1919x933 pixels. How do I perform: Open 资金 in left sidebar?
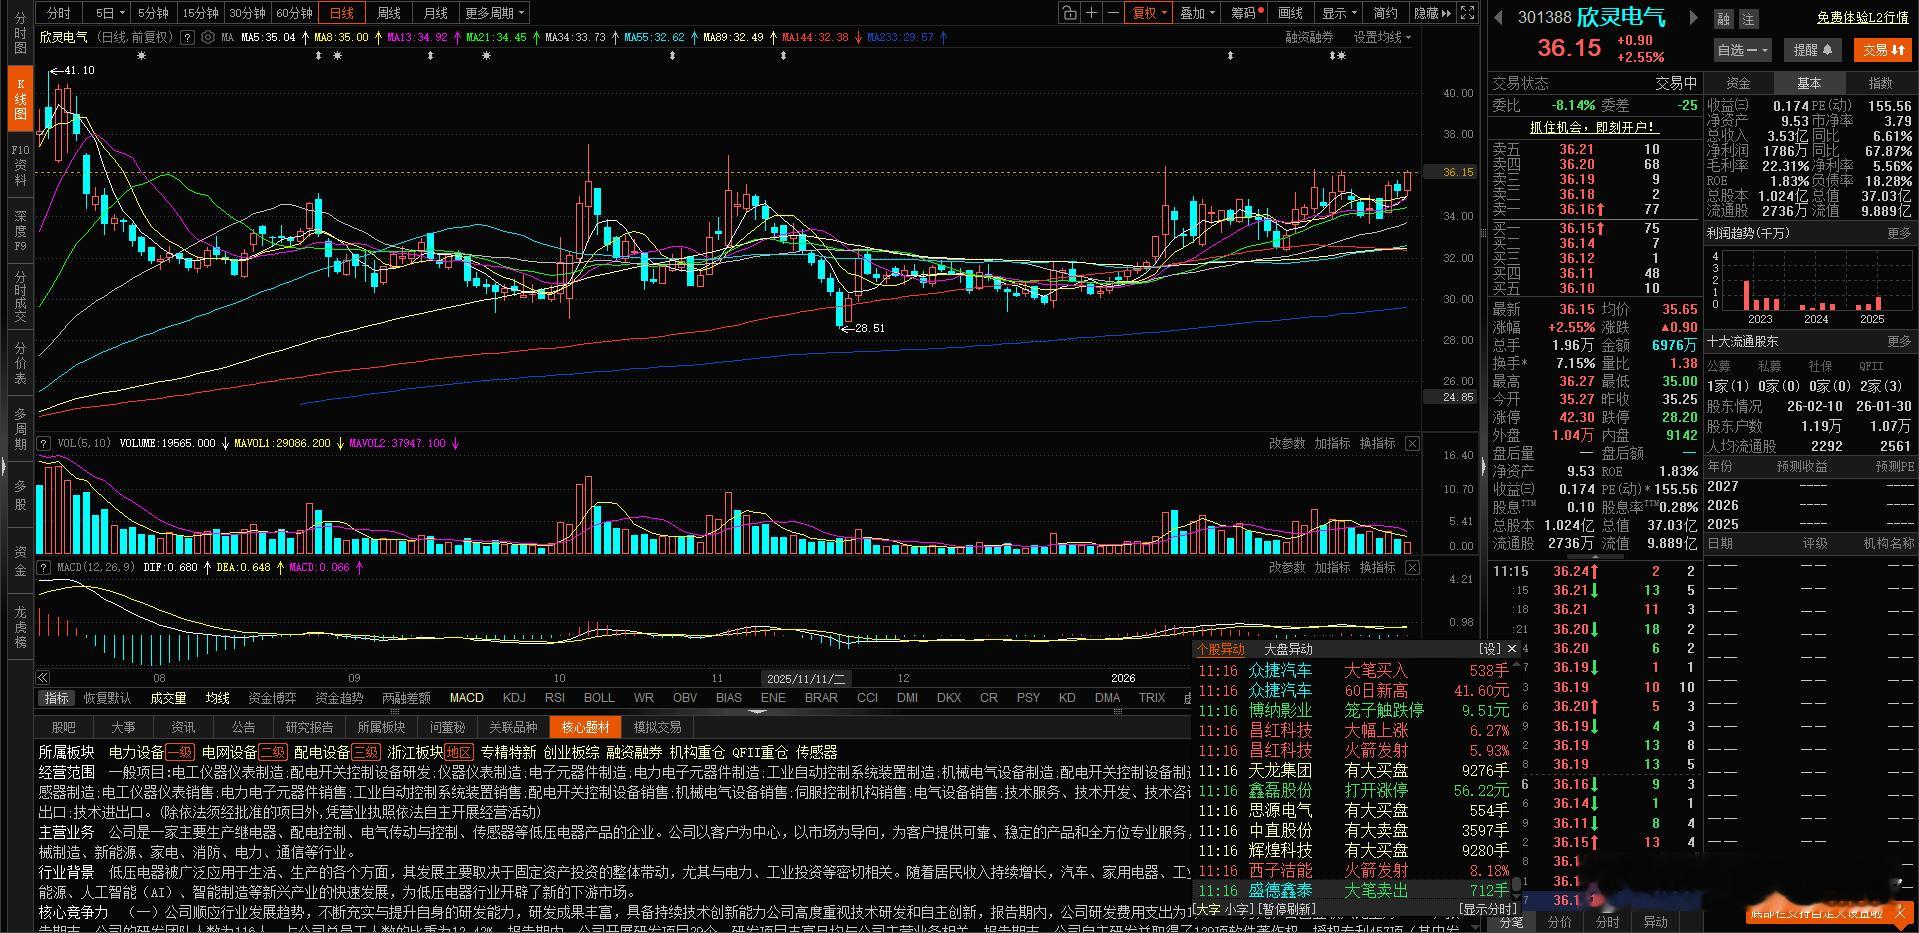[x=20, y=561]
